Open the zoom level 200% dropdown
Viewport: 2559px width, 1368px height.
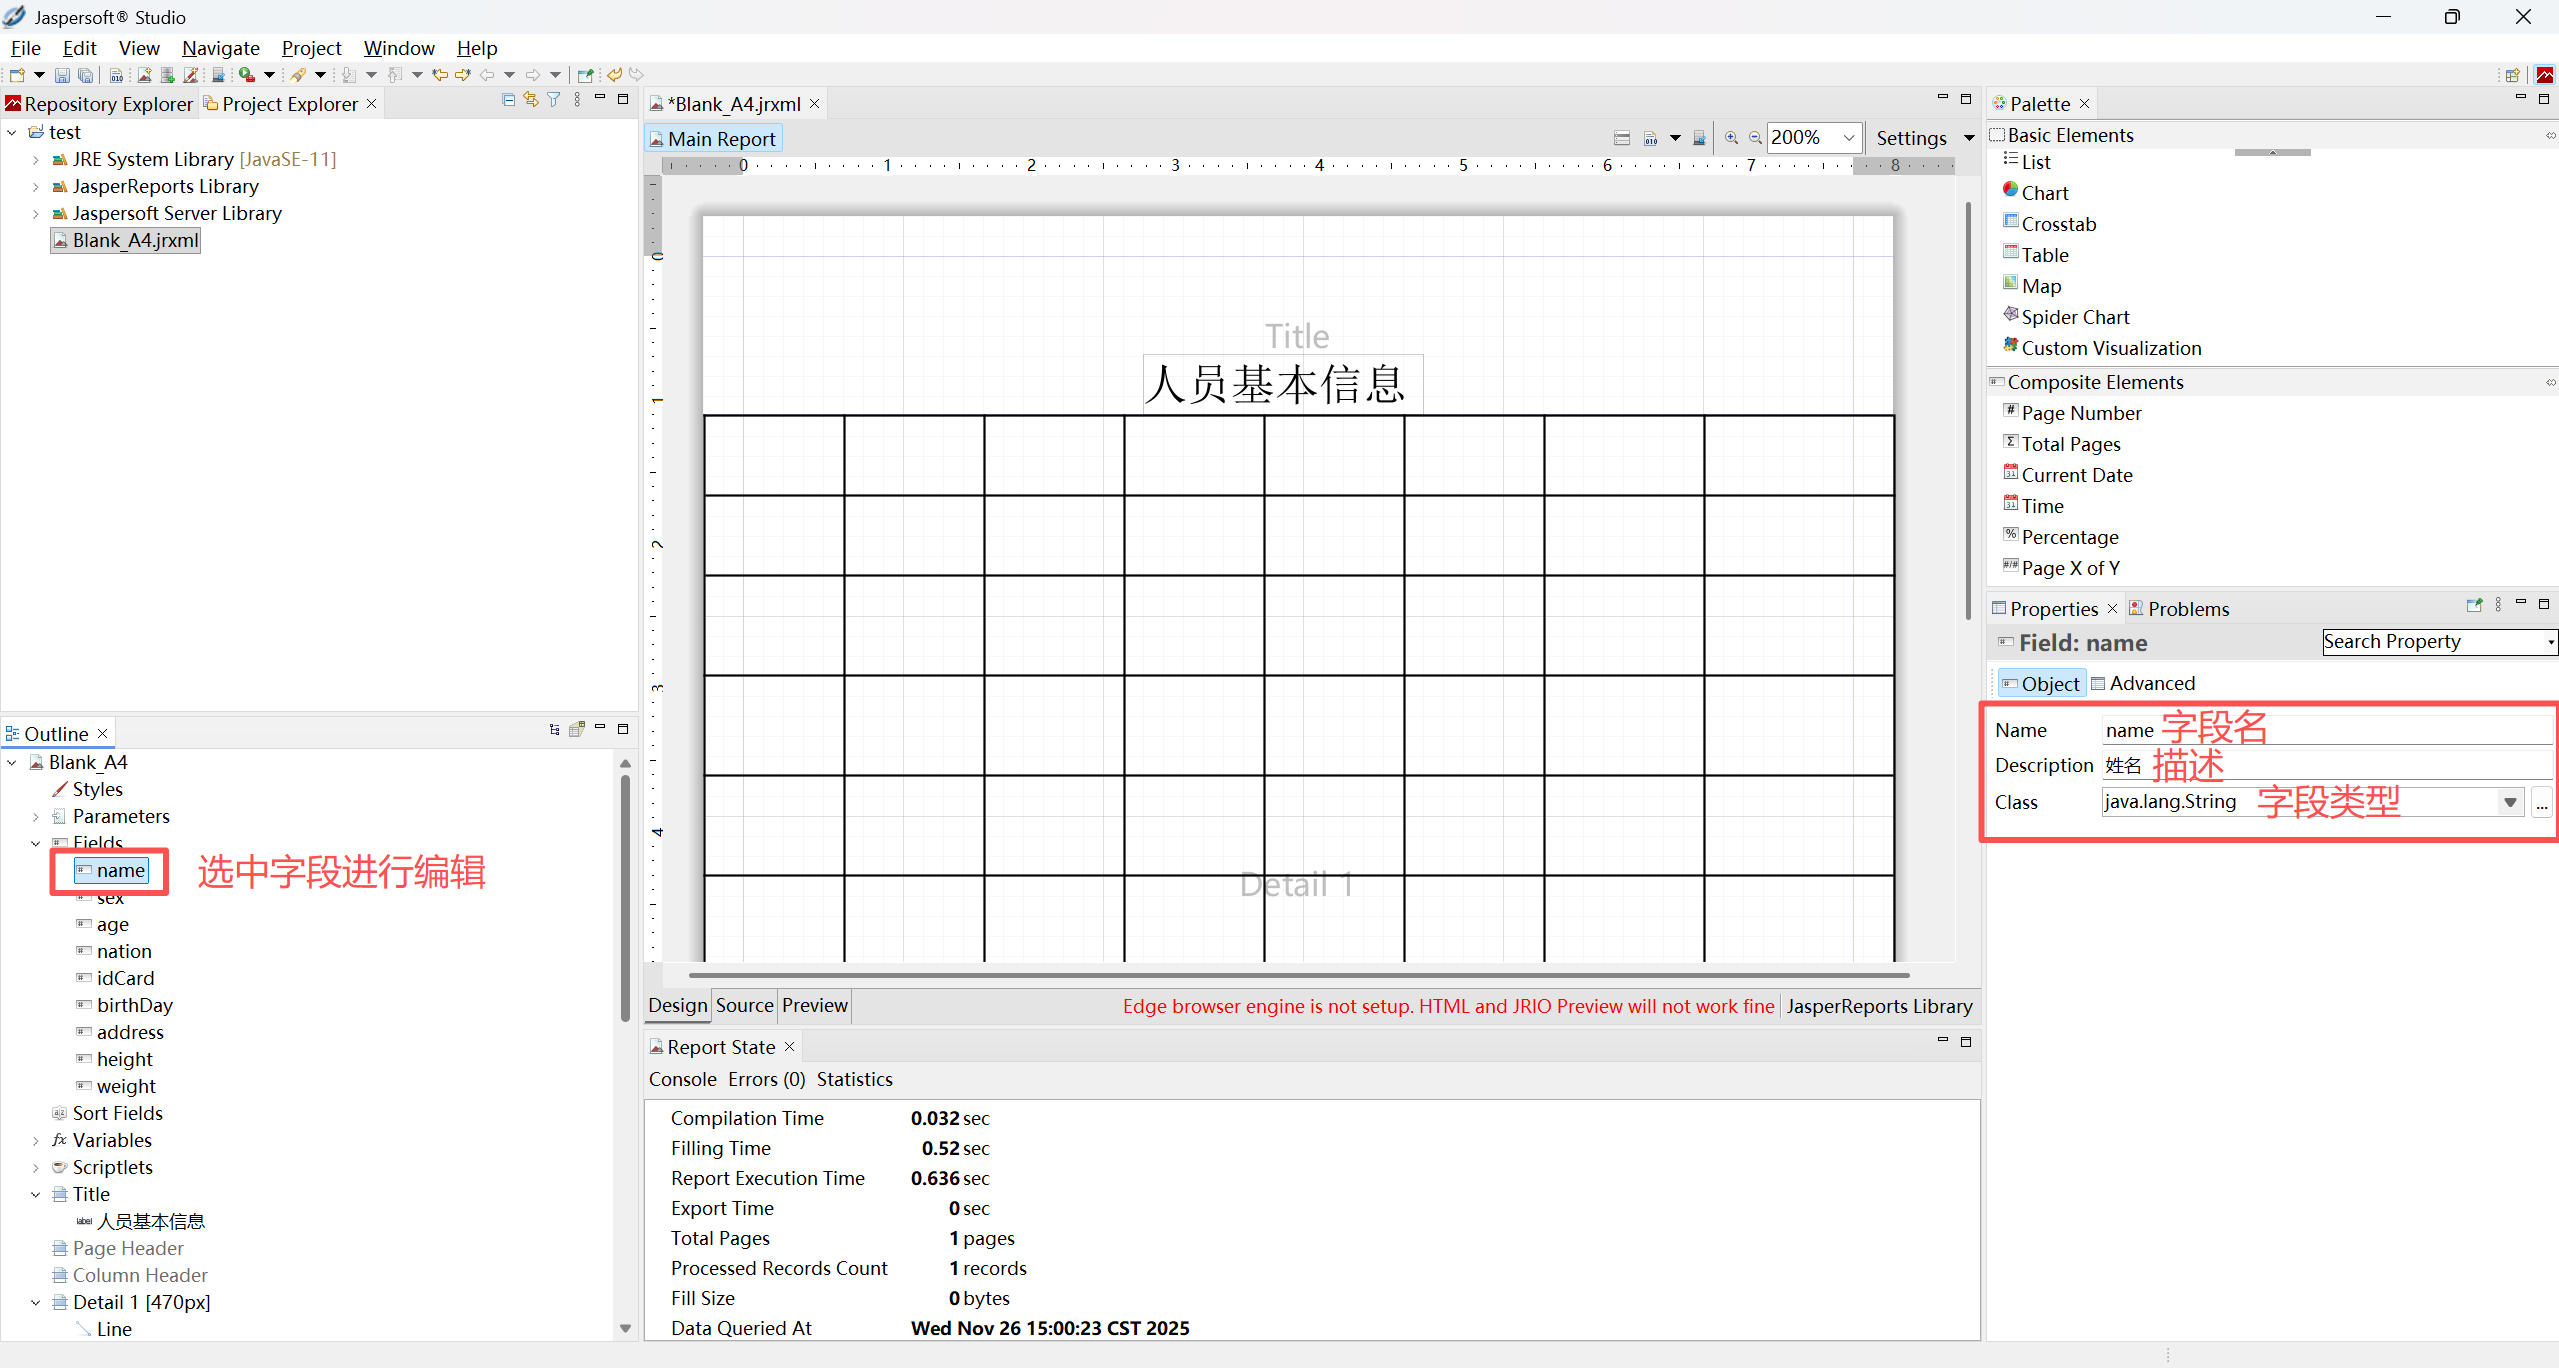(x=1848, y=138)
